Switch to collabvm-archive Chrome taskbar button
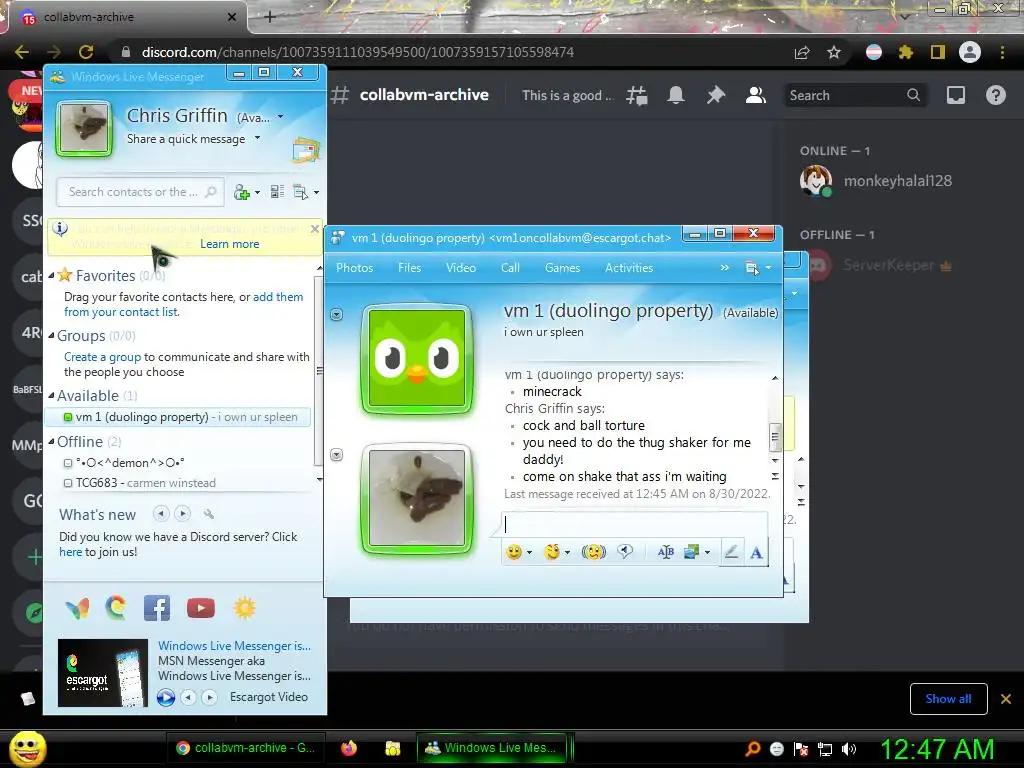Image resolution: width=1024 pixels, height=768 pixels. point(246,748)
